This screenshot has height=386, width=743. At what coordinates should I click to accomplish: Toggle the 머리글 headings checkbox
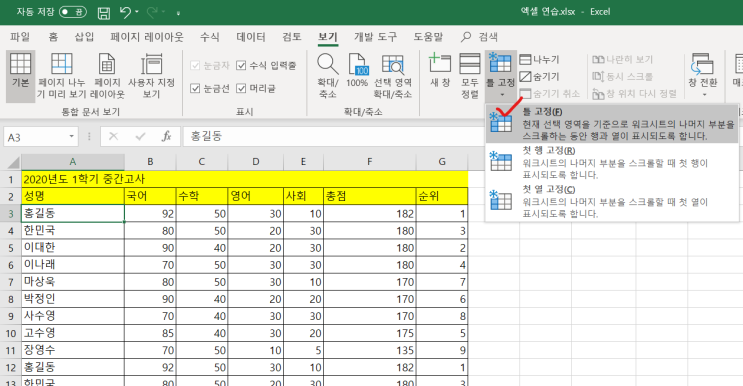241,88
